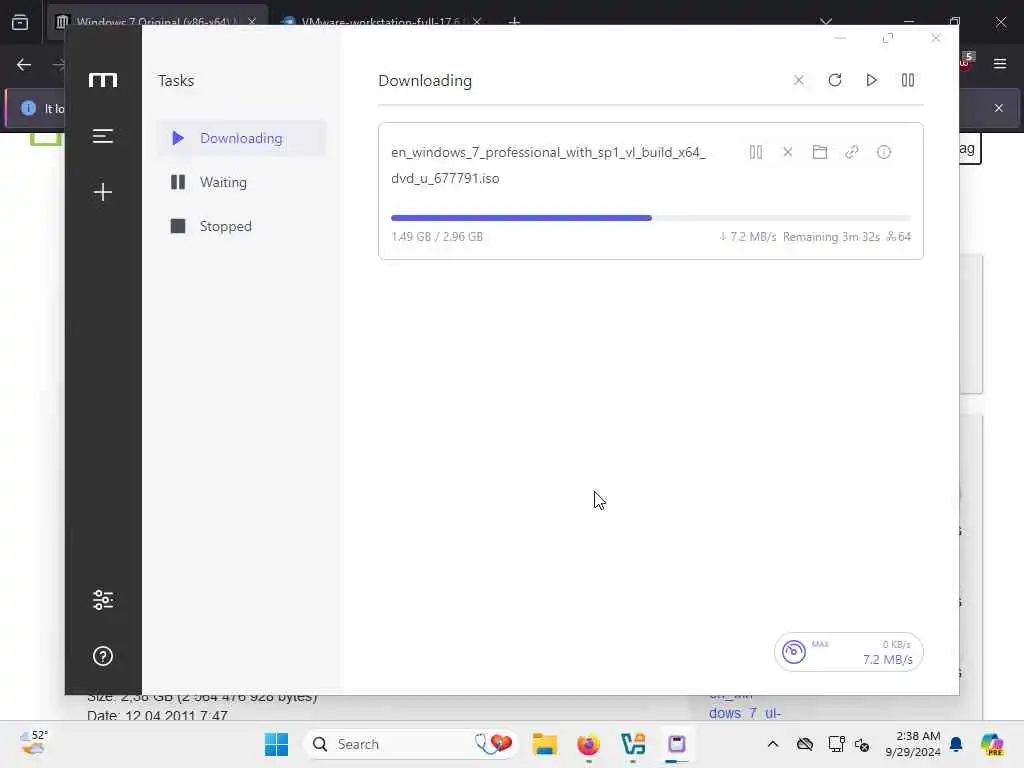
Task: Delete selected tasks with header X icon
Action: coord(799,80)
